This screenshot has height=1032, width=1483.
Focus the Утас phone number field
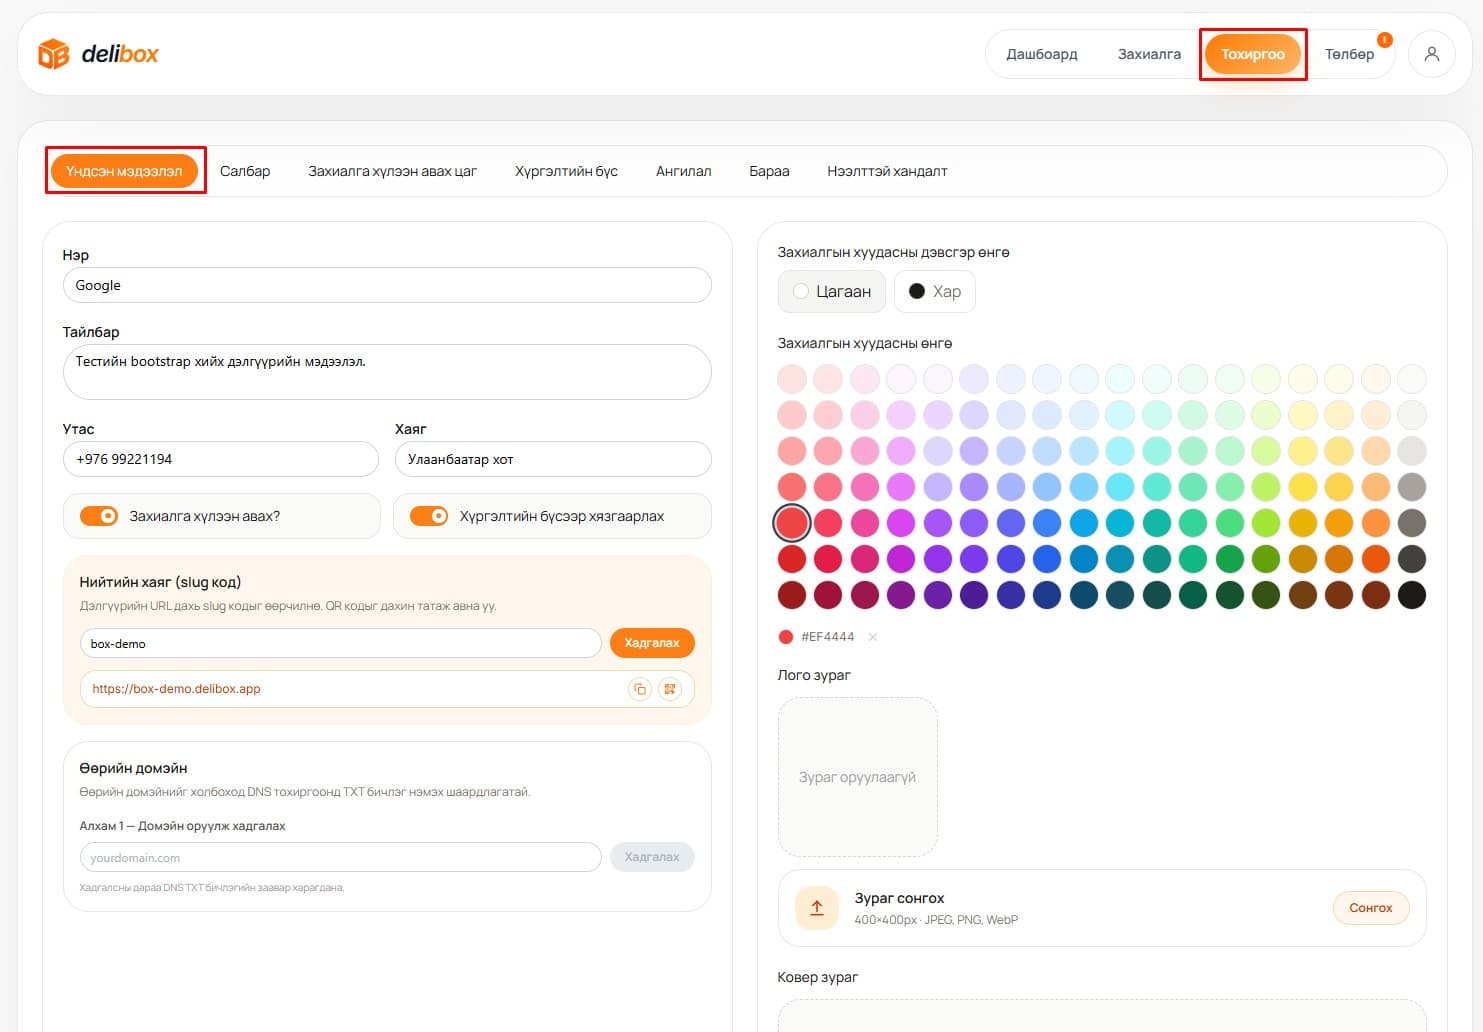pos(221,459)
